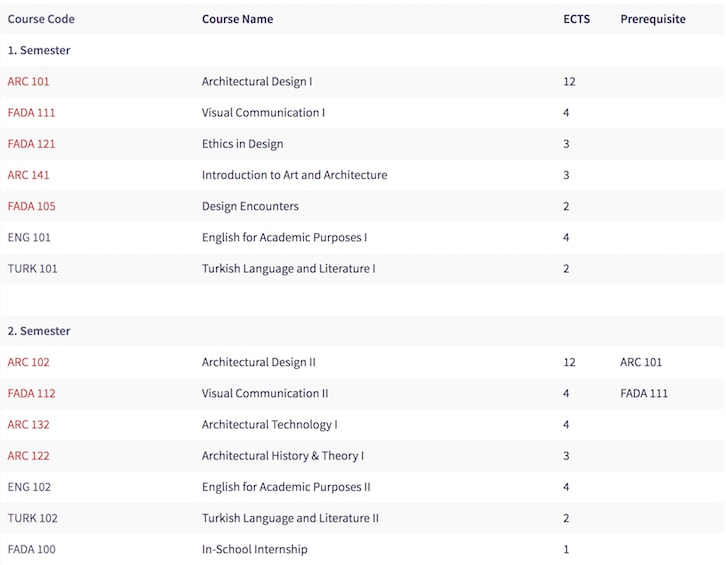The image size is (726, 565).
Task: Click the ECTS column header
Action: click(x=576, y=19)
